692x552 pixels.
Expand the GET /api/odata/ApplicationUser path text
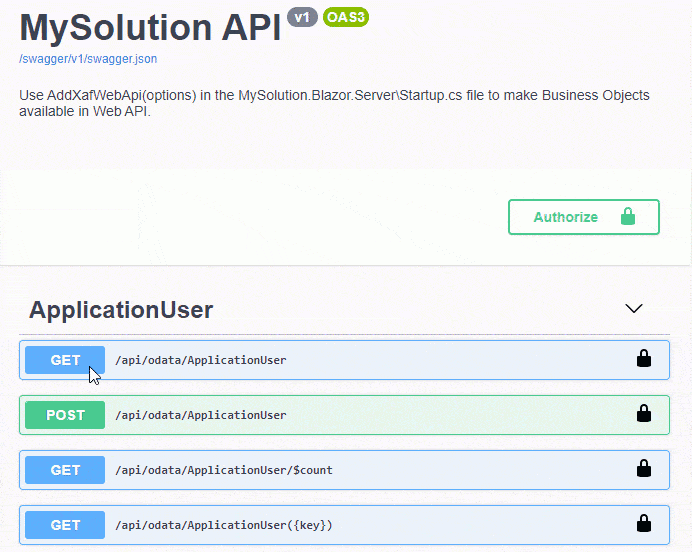[201, 360]
